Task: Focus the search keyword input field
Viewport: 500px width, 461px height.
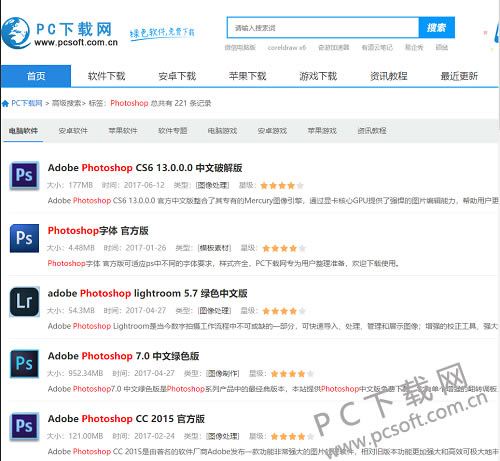Action: [x=323, y=28]
